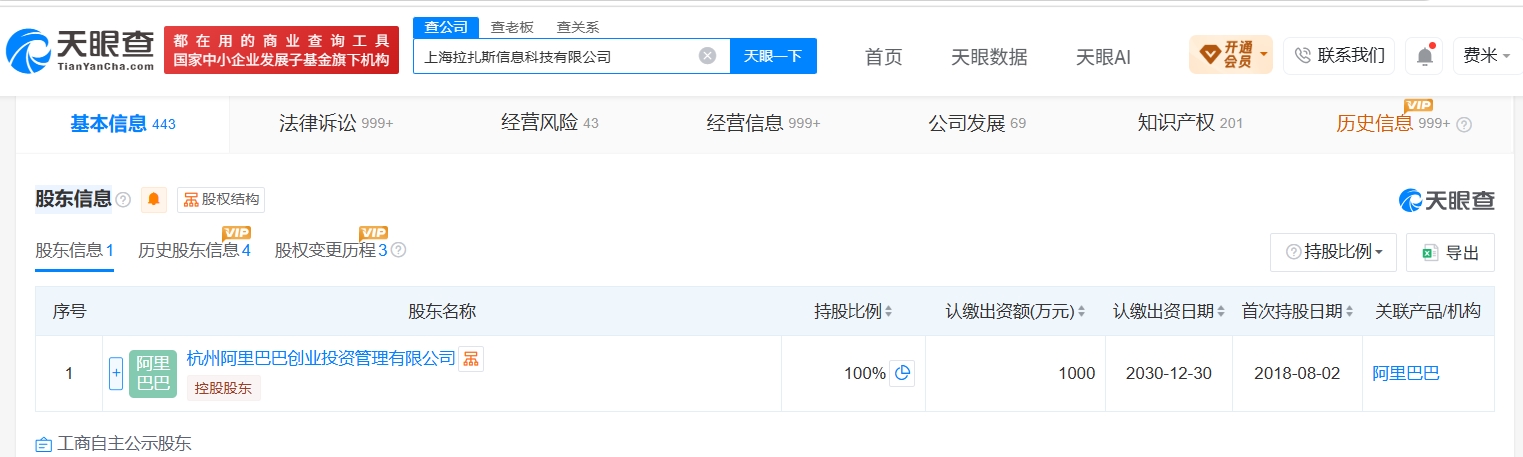Click the notification bell icon in header

pos(1424,56)
